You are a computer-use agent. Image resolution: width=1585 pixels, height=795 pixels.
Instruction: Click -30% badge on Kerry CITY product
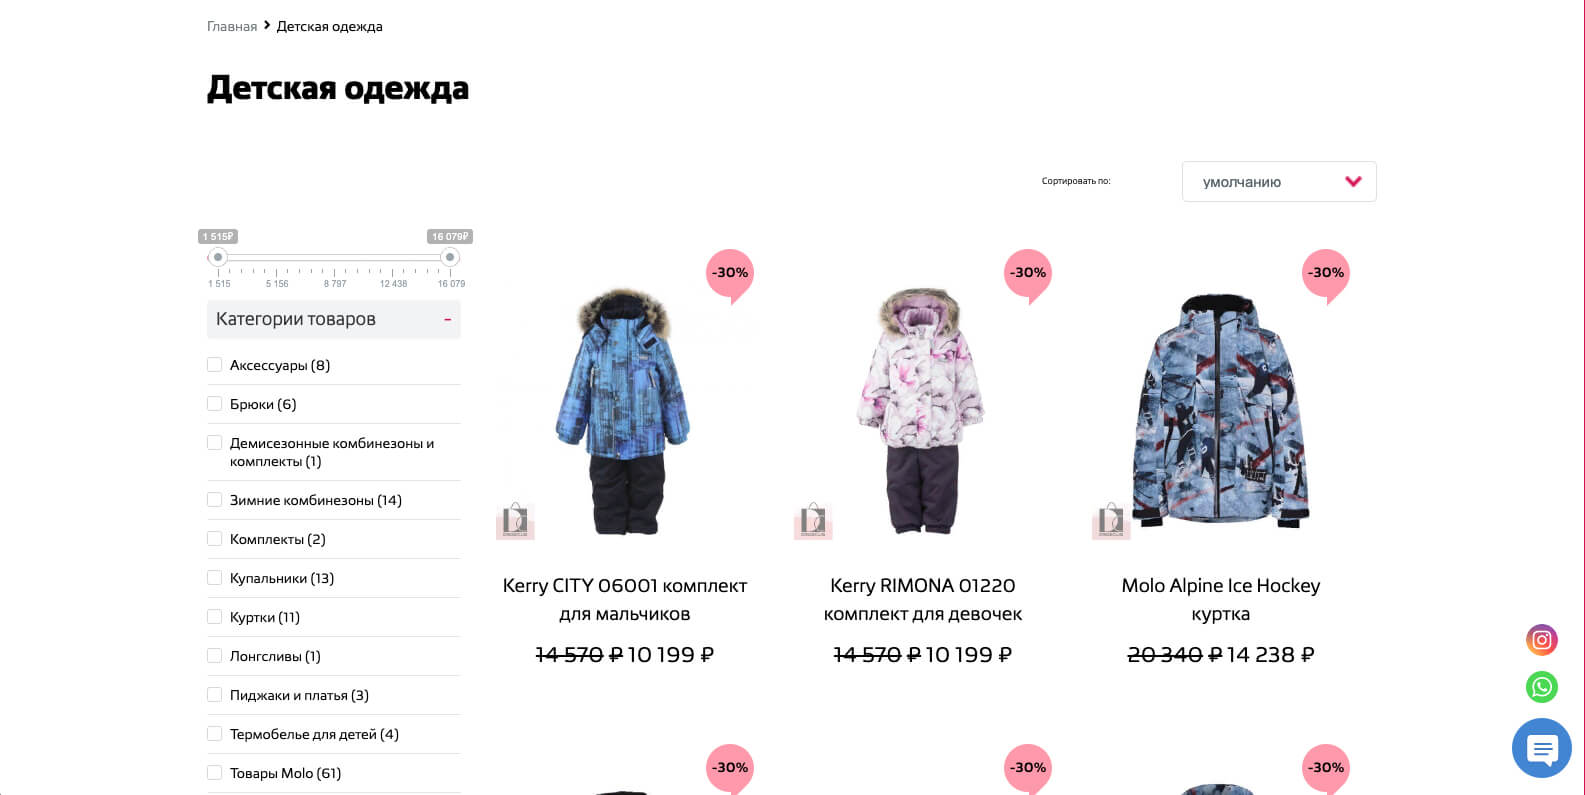click(730, 275)
